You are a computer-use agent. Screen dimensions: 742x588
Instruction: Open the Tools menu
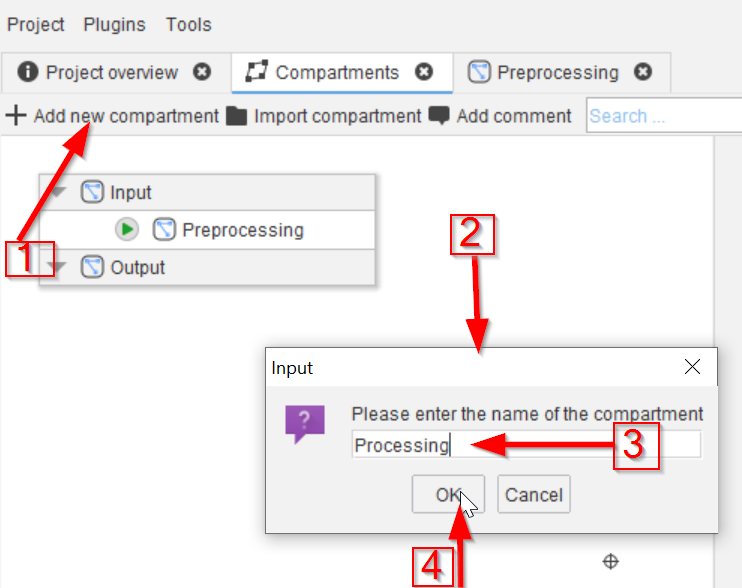189,24
